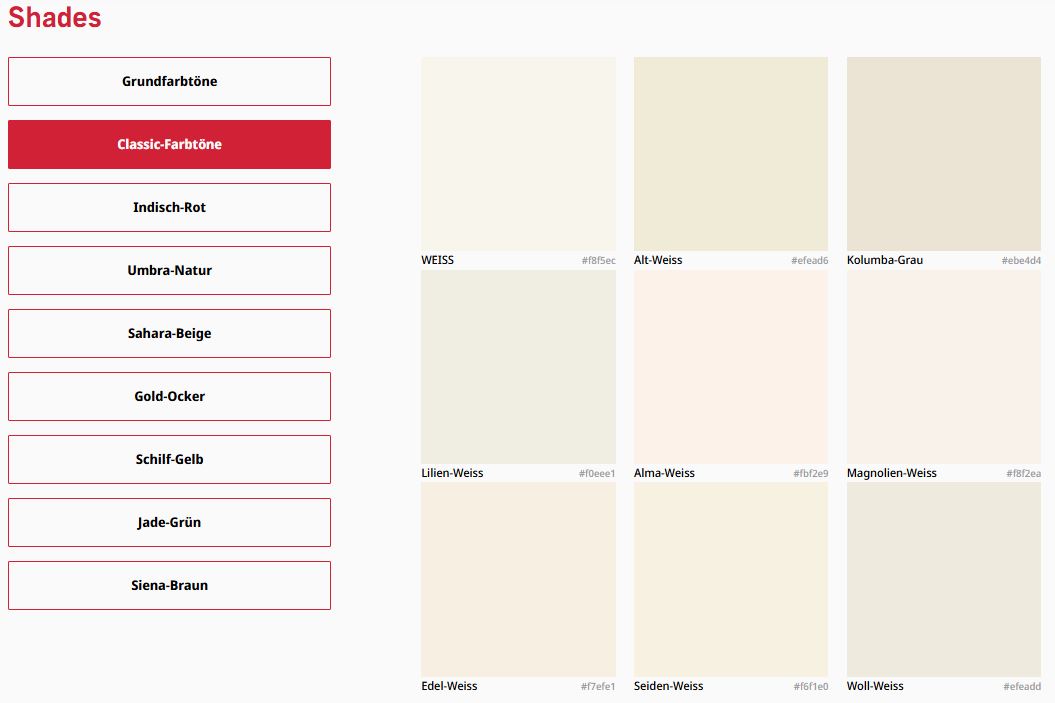Show the Gold-Ocker shades
Image resolution: width=1055 pixels, height=703 pixels.
[x=169, y=396]
